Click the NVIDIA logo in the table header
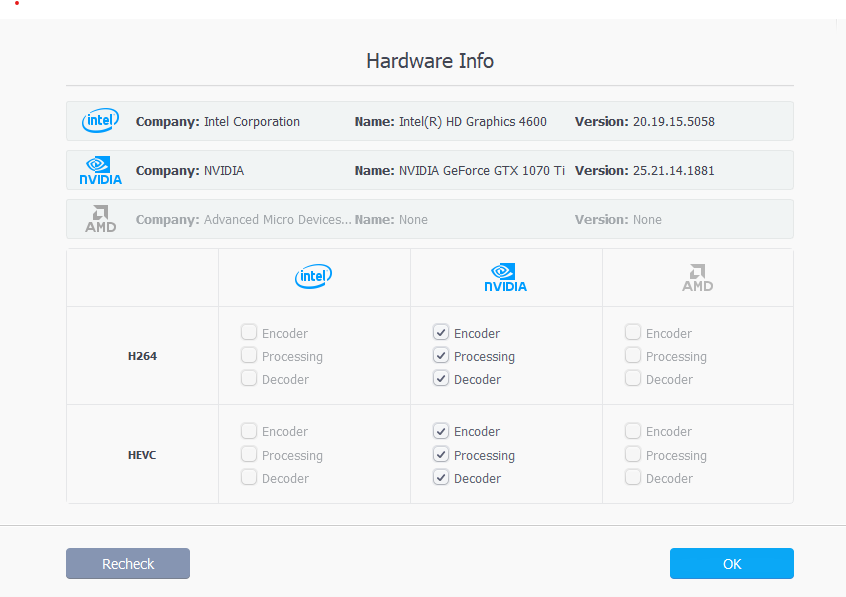 click(x=506, y=277)
